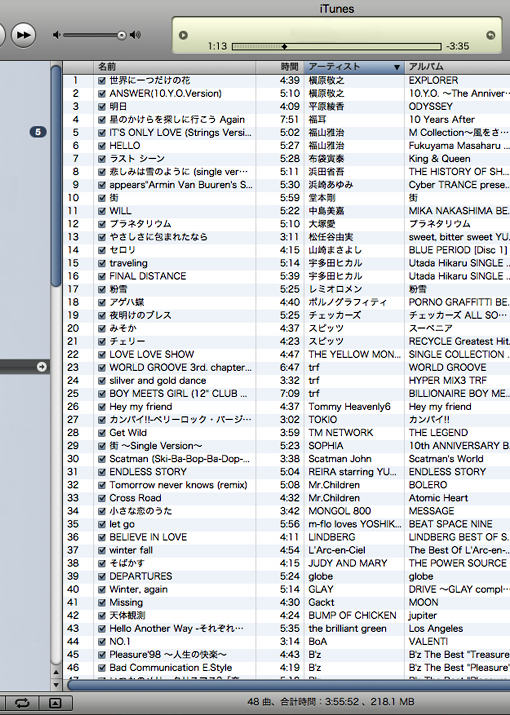
Task: Uncheck the checkbox for Cross Road
Action: (x=102, y=498)
